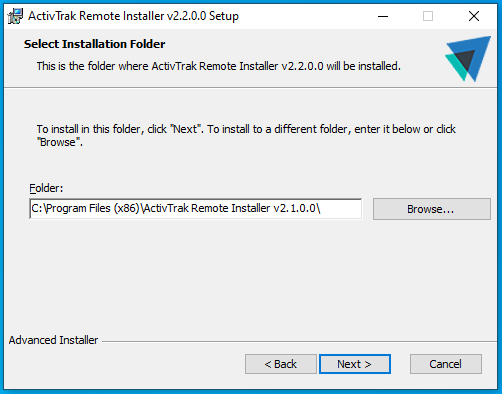Image resolution: width=502 pixels, height=394 pixels.
Task: Minimize the Setup window
Action: [383, 16]
